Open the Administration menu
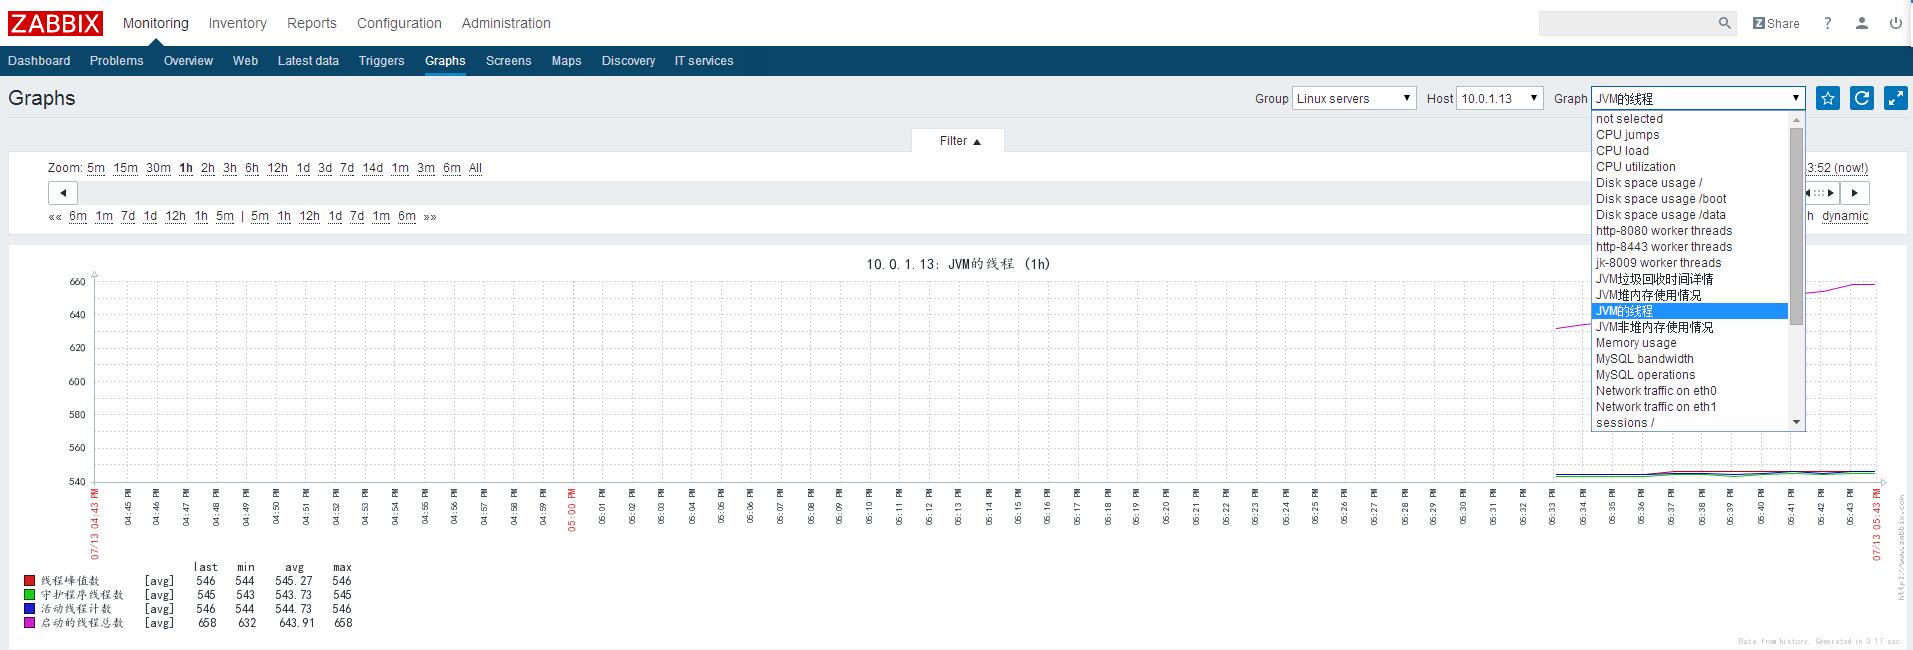This screenshot has height=650, width=1913. point(506,23)
